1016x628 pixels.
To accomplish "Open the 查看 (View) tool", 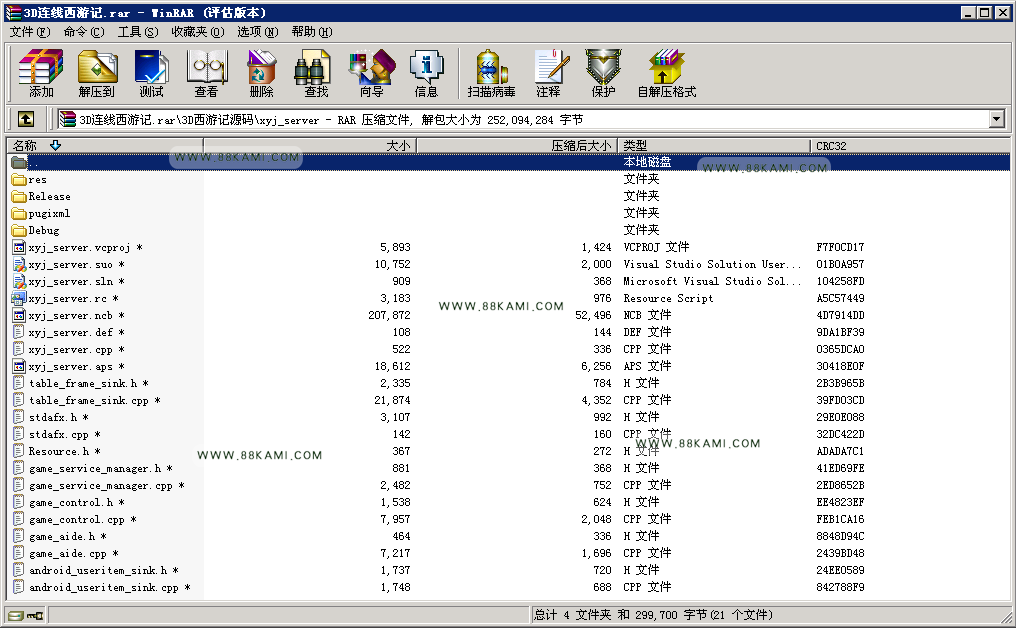I will tap(207, 73).
